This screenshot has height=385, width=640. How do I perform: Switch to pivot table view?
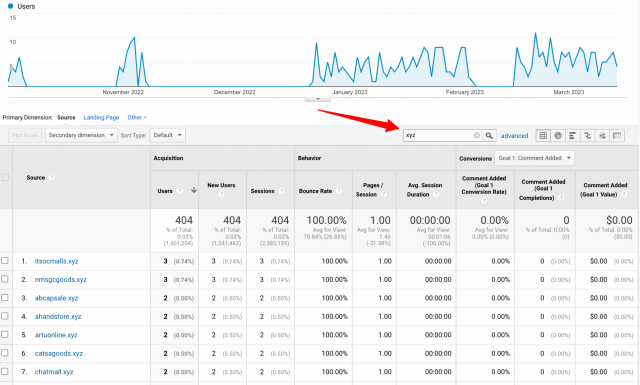(x=617, y=136)
